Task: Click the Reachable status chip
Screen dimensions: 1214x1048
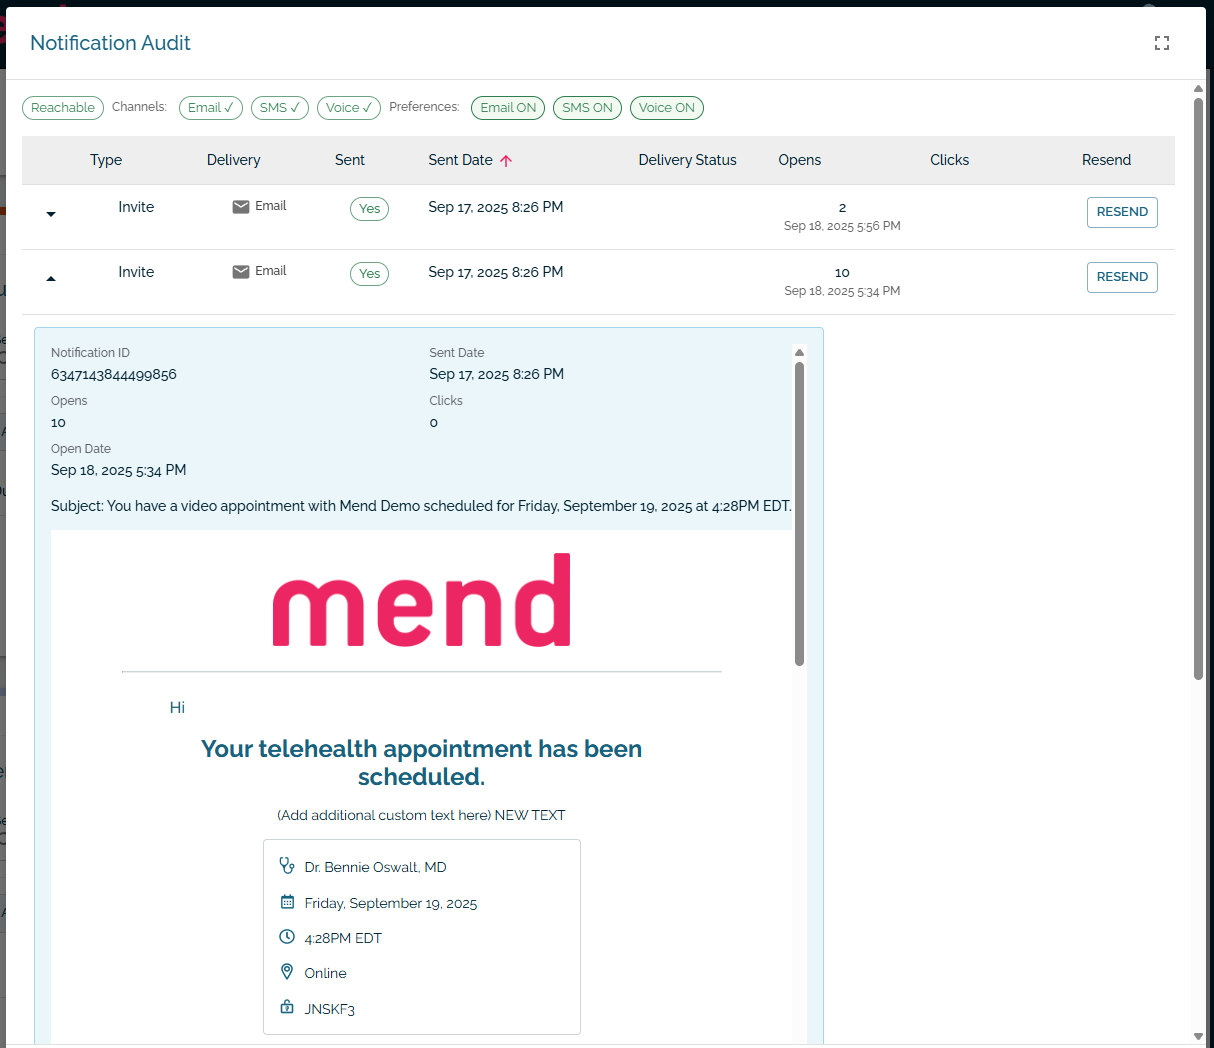Action: tap(63, 108)
